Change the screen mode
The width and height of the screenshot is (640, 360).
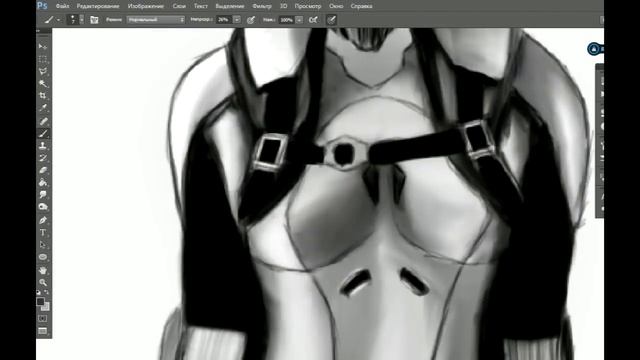coord(42,331)
